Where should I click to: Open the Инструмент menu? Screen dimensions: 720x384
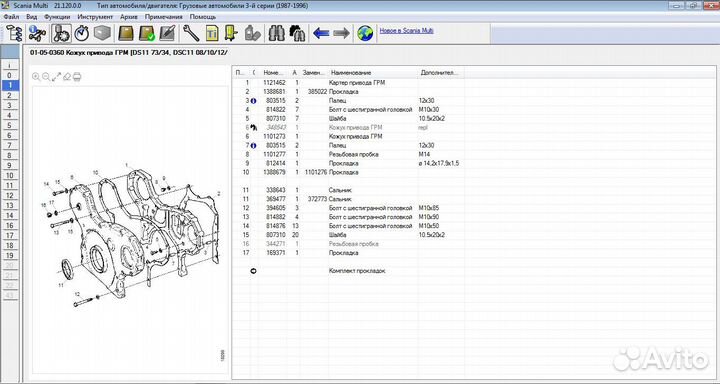tap(95, 17)
